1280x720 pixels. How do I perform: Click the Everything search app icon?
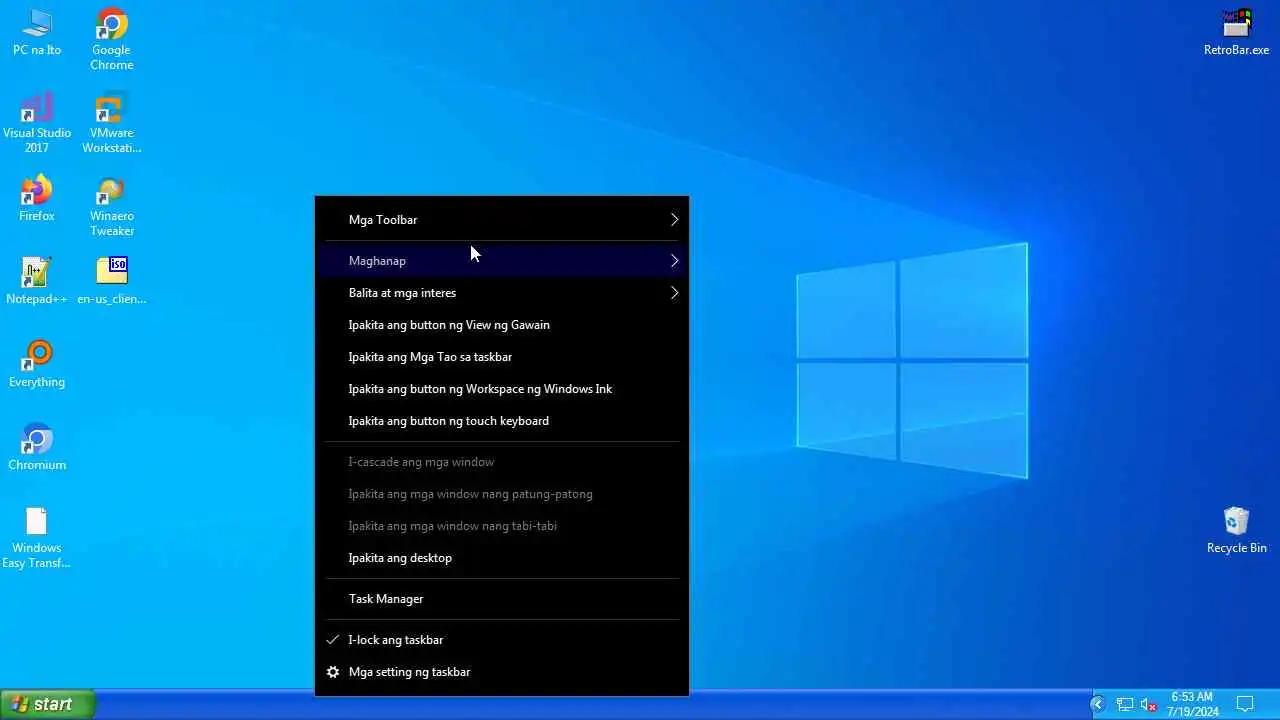coord(37,364)
